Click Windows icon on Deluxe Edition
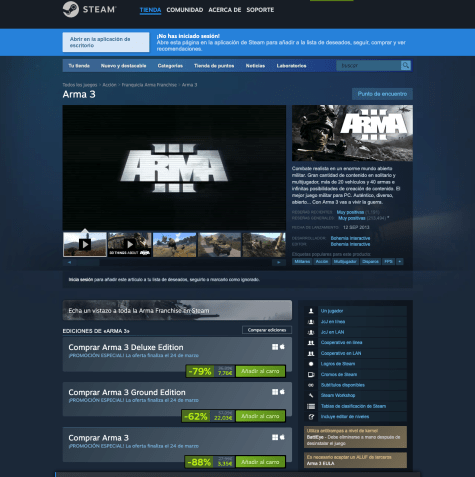The height and width of the screenshot is (477, 475). click(x=275, y=347)
